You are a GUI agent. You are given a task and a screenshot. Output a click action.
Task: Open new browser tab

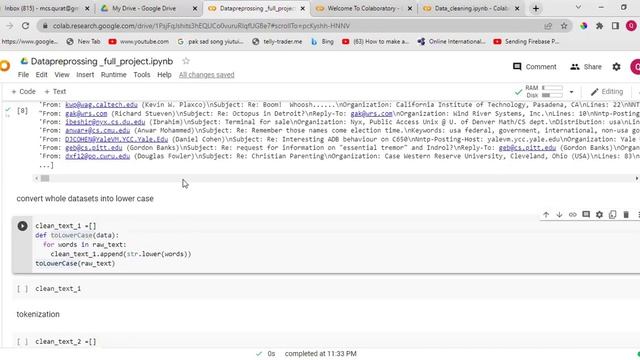[536, 8]
